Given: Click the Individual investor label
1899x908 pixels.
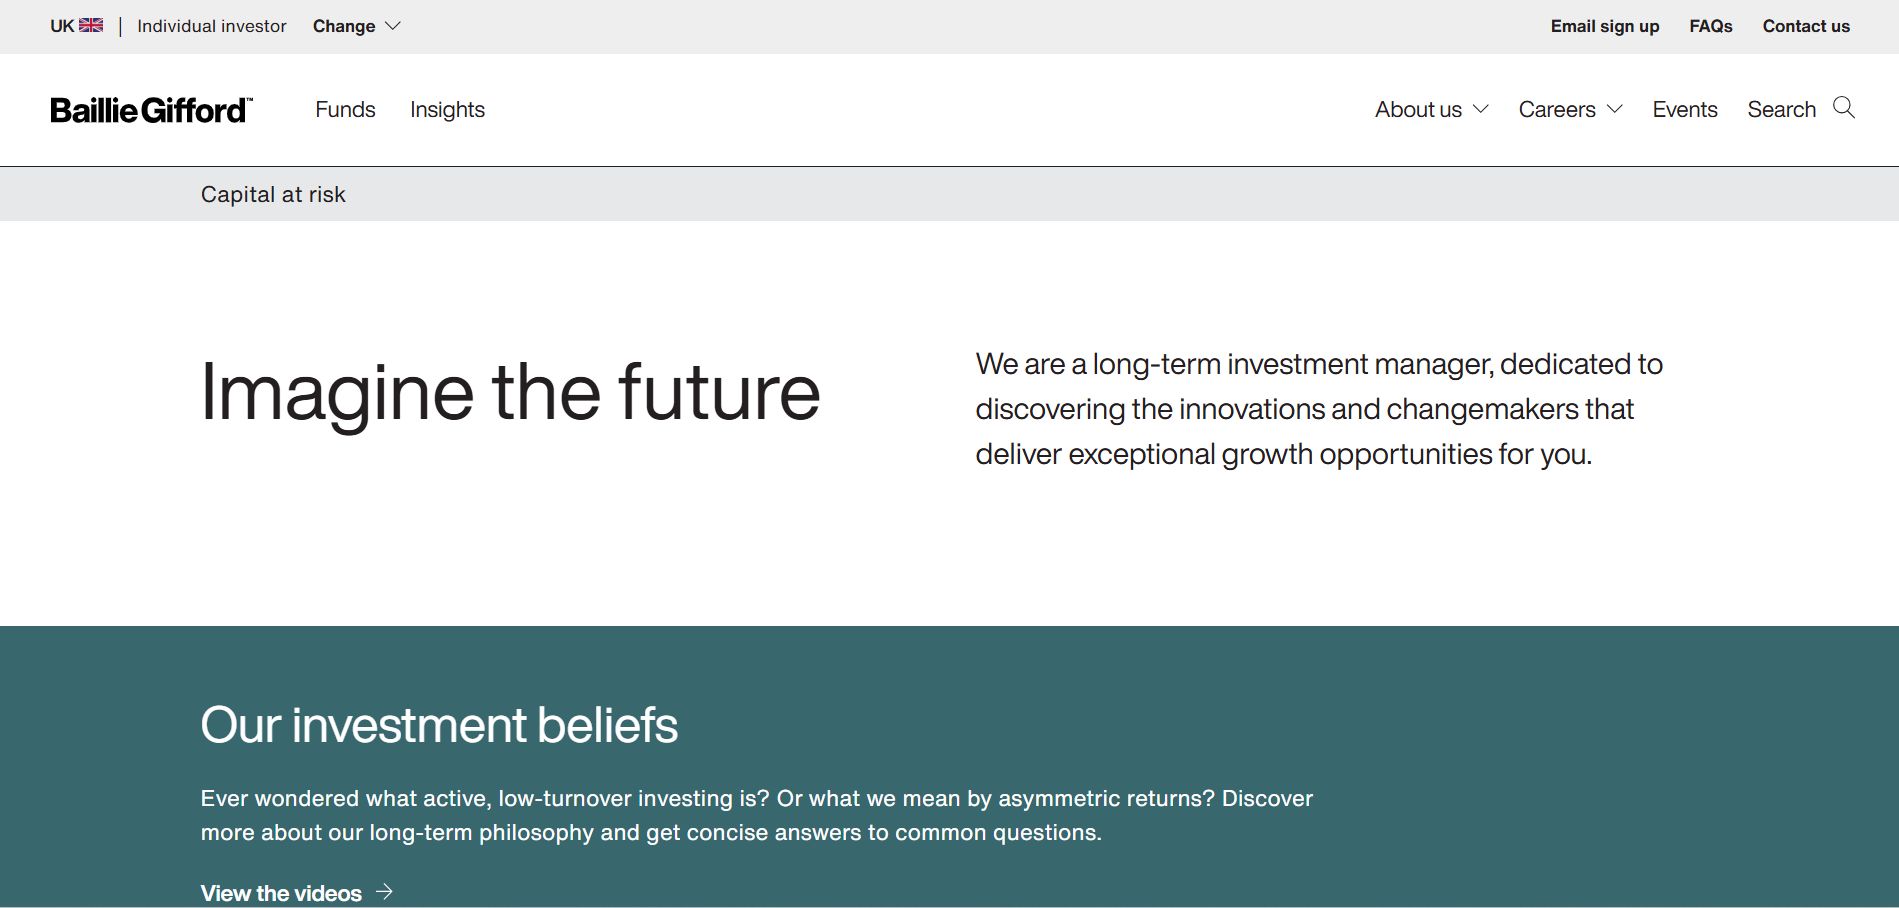Looking at the screenshot, I should coord(212,26).
